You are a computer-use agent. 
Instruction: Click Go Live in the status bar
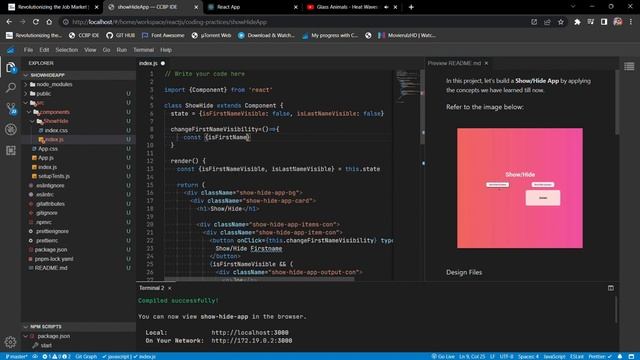click(443, 356)
